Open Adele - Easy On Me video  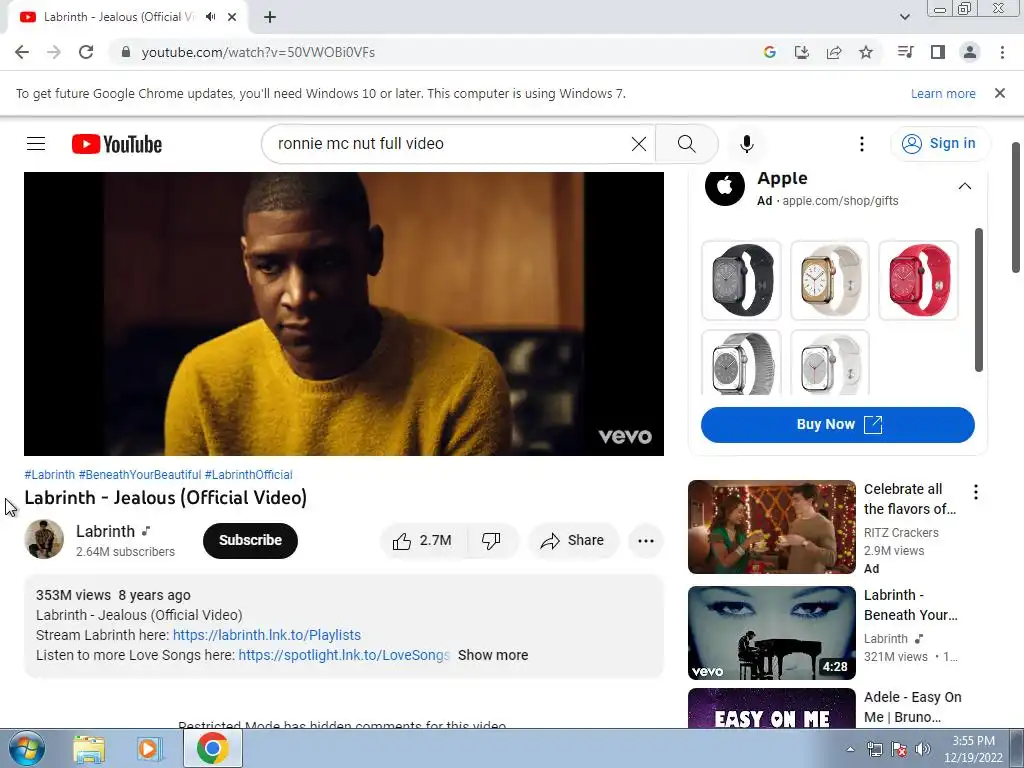click(771, 708)
